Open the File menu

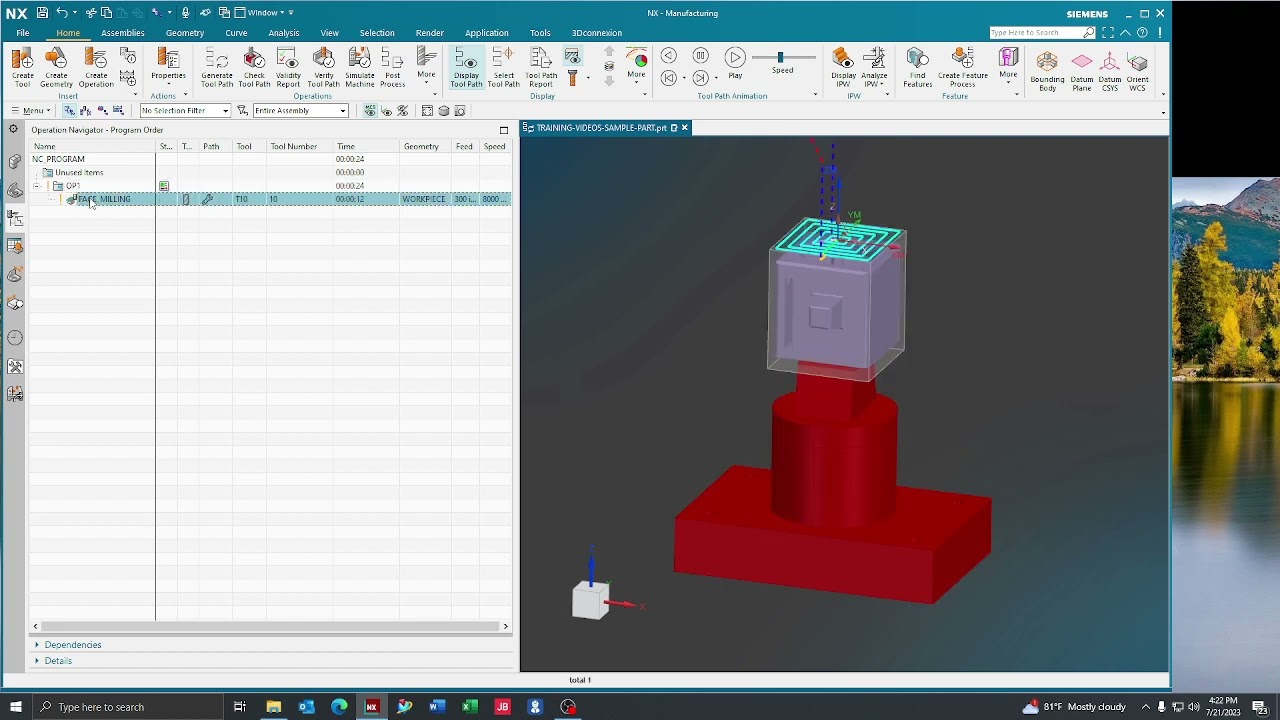22,33
